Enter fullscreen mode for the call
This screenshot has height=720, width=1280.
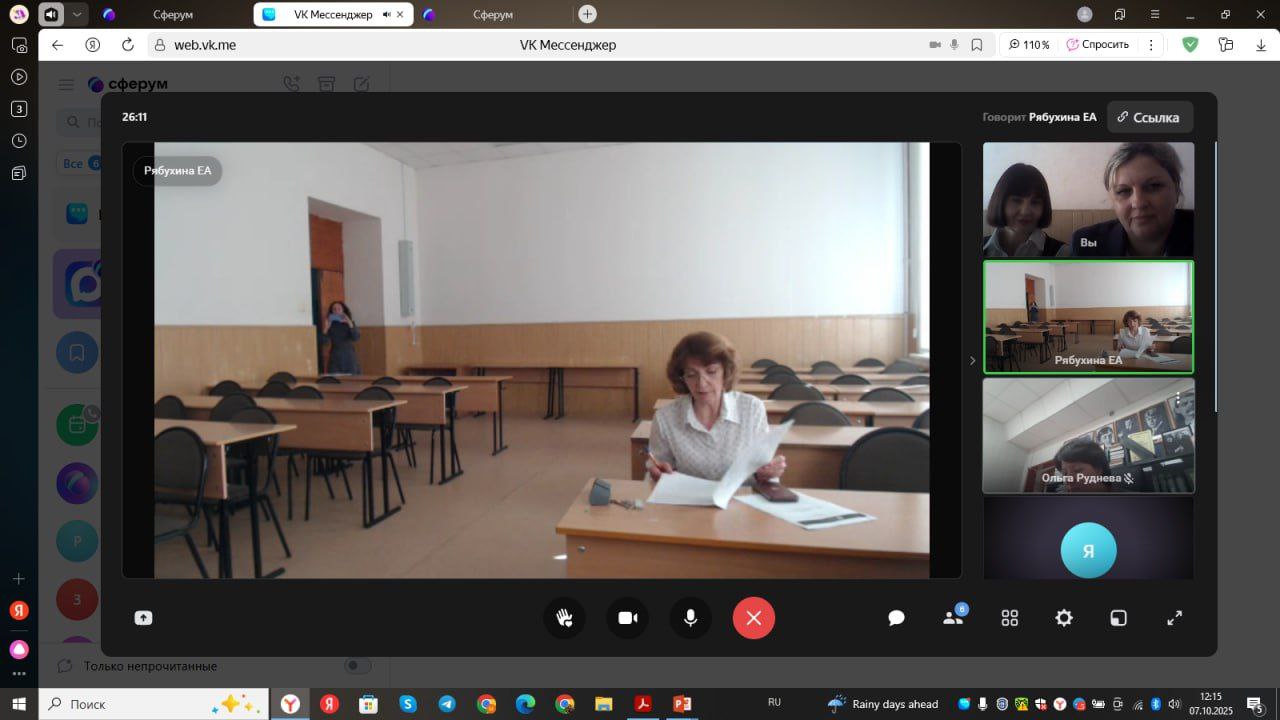click(x=1175, y=618)
